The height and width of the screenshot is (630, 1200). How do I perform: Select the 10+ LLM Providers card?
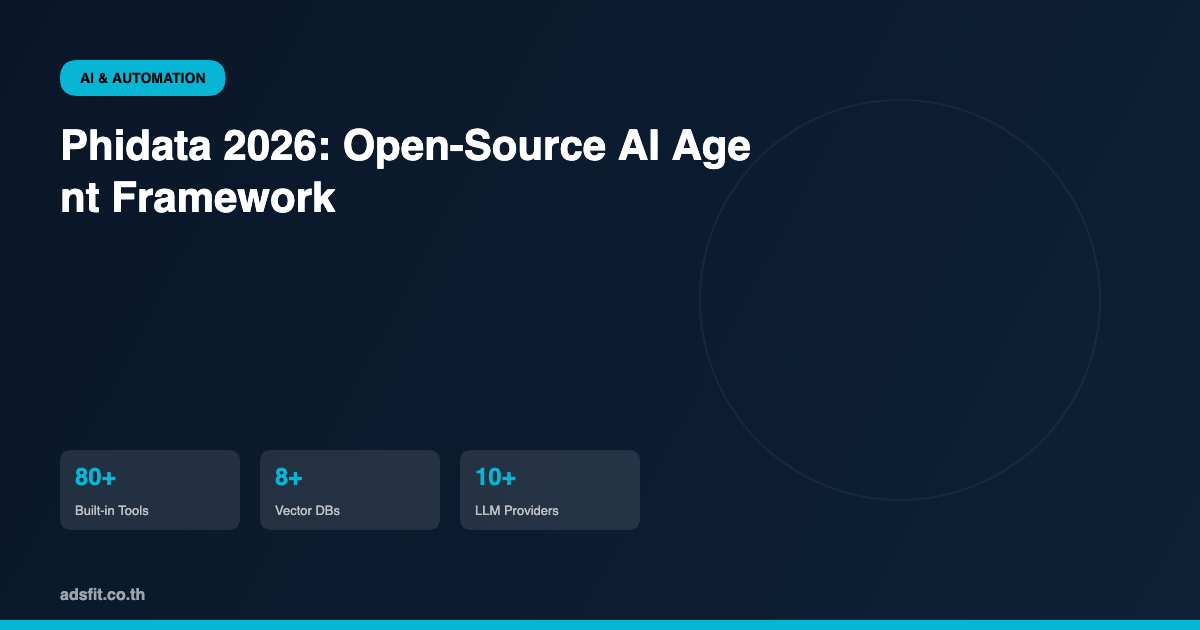(x=550, y=490)
